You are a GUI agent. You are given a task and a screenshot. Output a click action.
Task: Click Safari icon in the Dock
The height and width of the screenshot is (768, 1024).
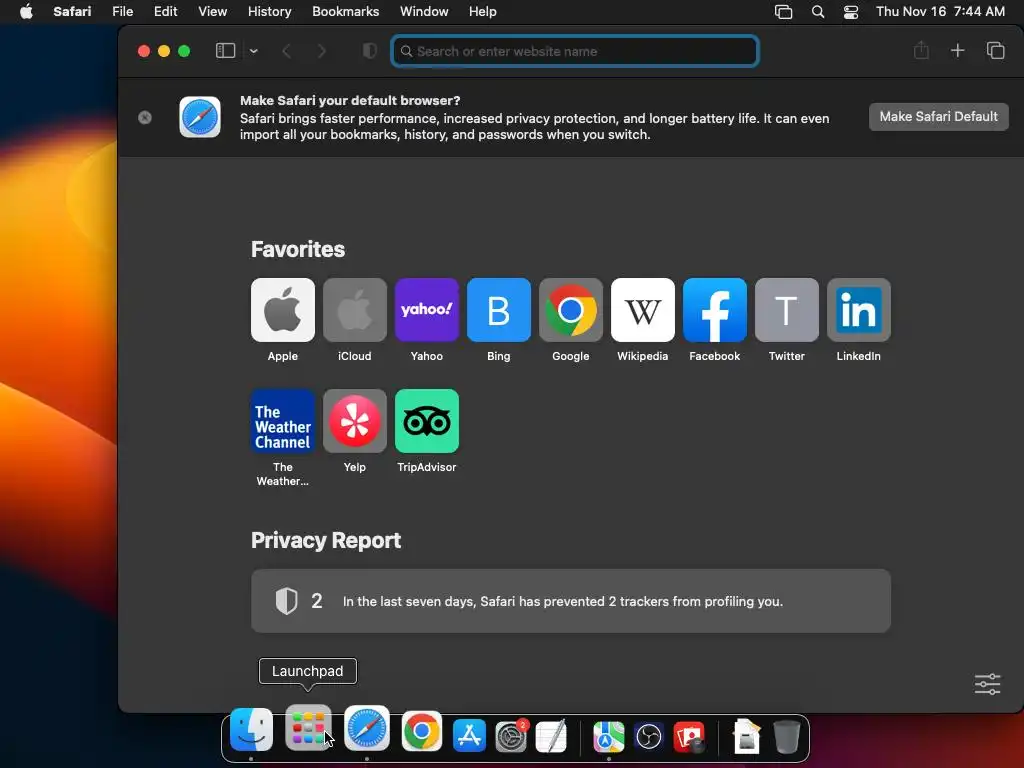tap(367, 728)
